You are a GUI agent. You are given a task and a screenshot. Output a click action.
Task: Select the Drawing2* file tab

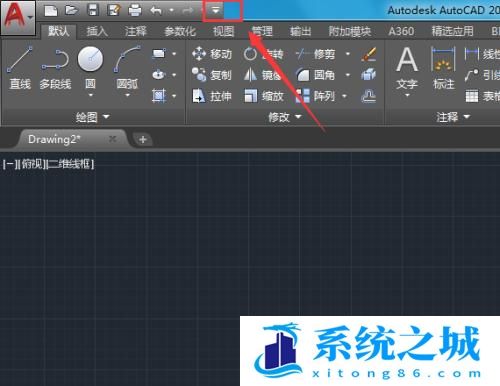pyautogui.click(x=72, y=139)
